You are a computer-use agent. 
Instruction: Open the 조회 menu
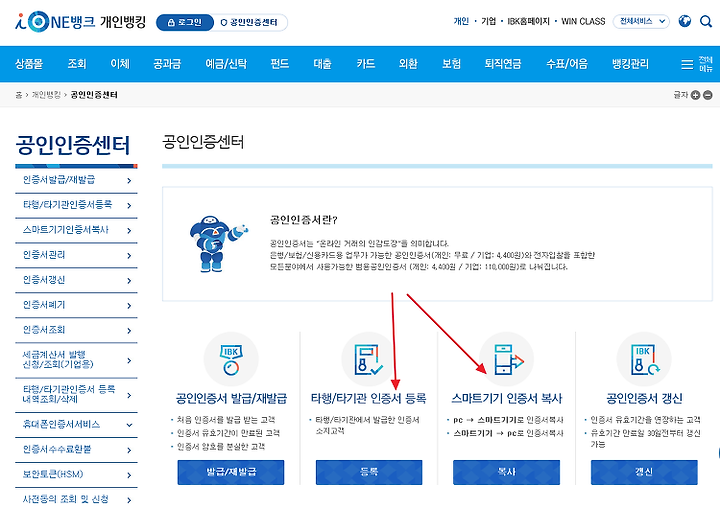77,64
